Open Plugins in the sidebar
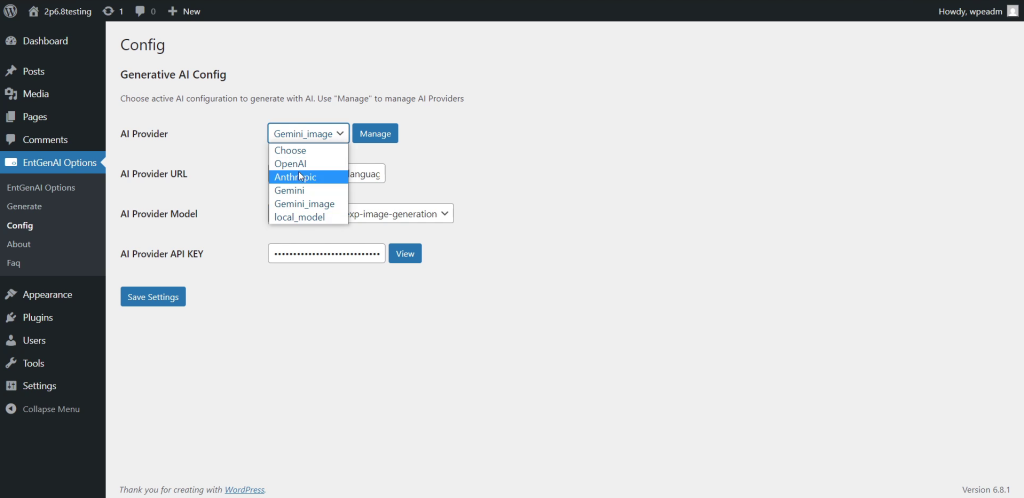1024x498 pixels. click(38, 317)
